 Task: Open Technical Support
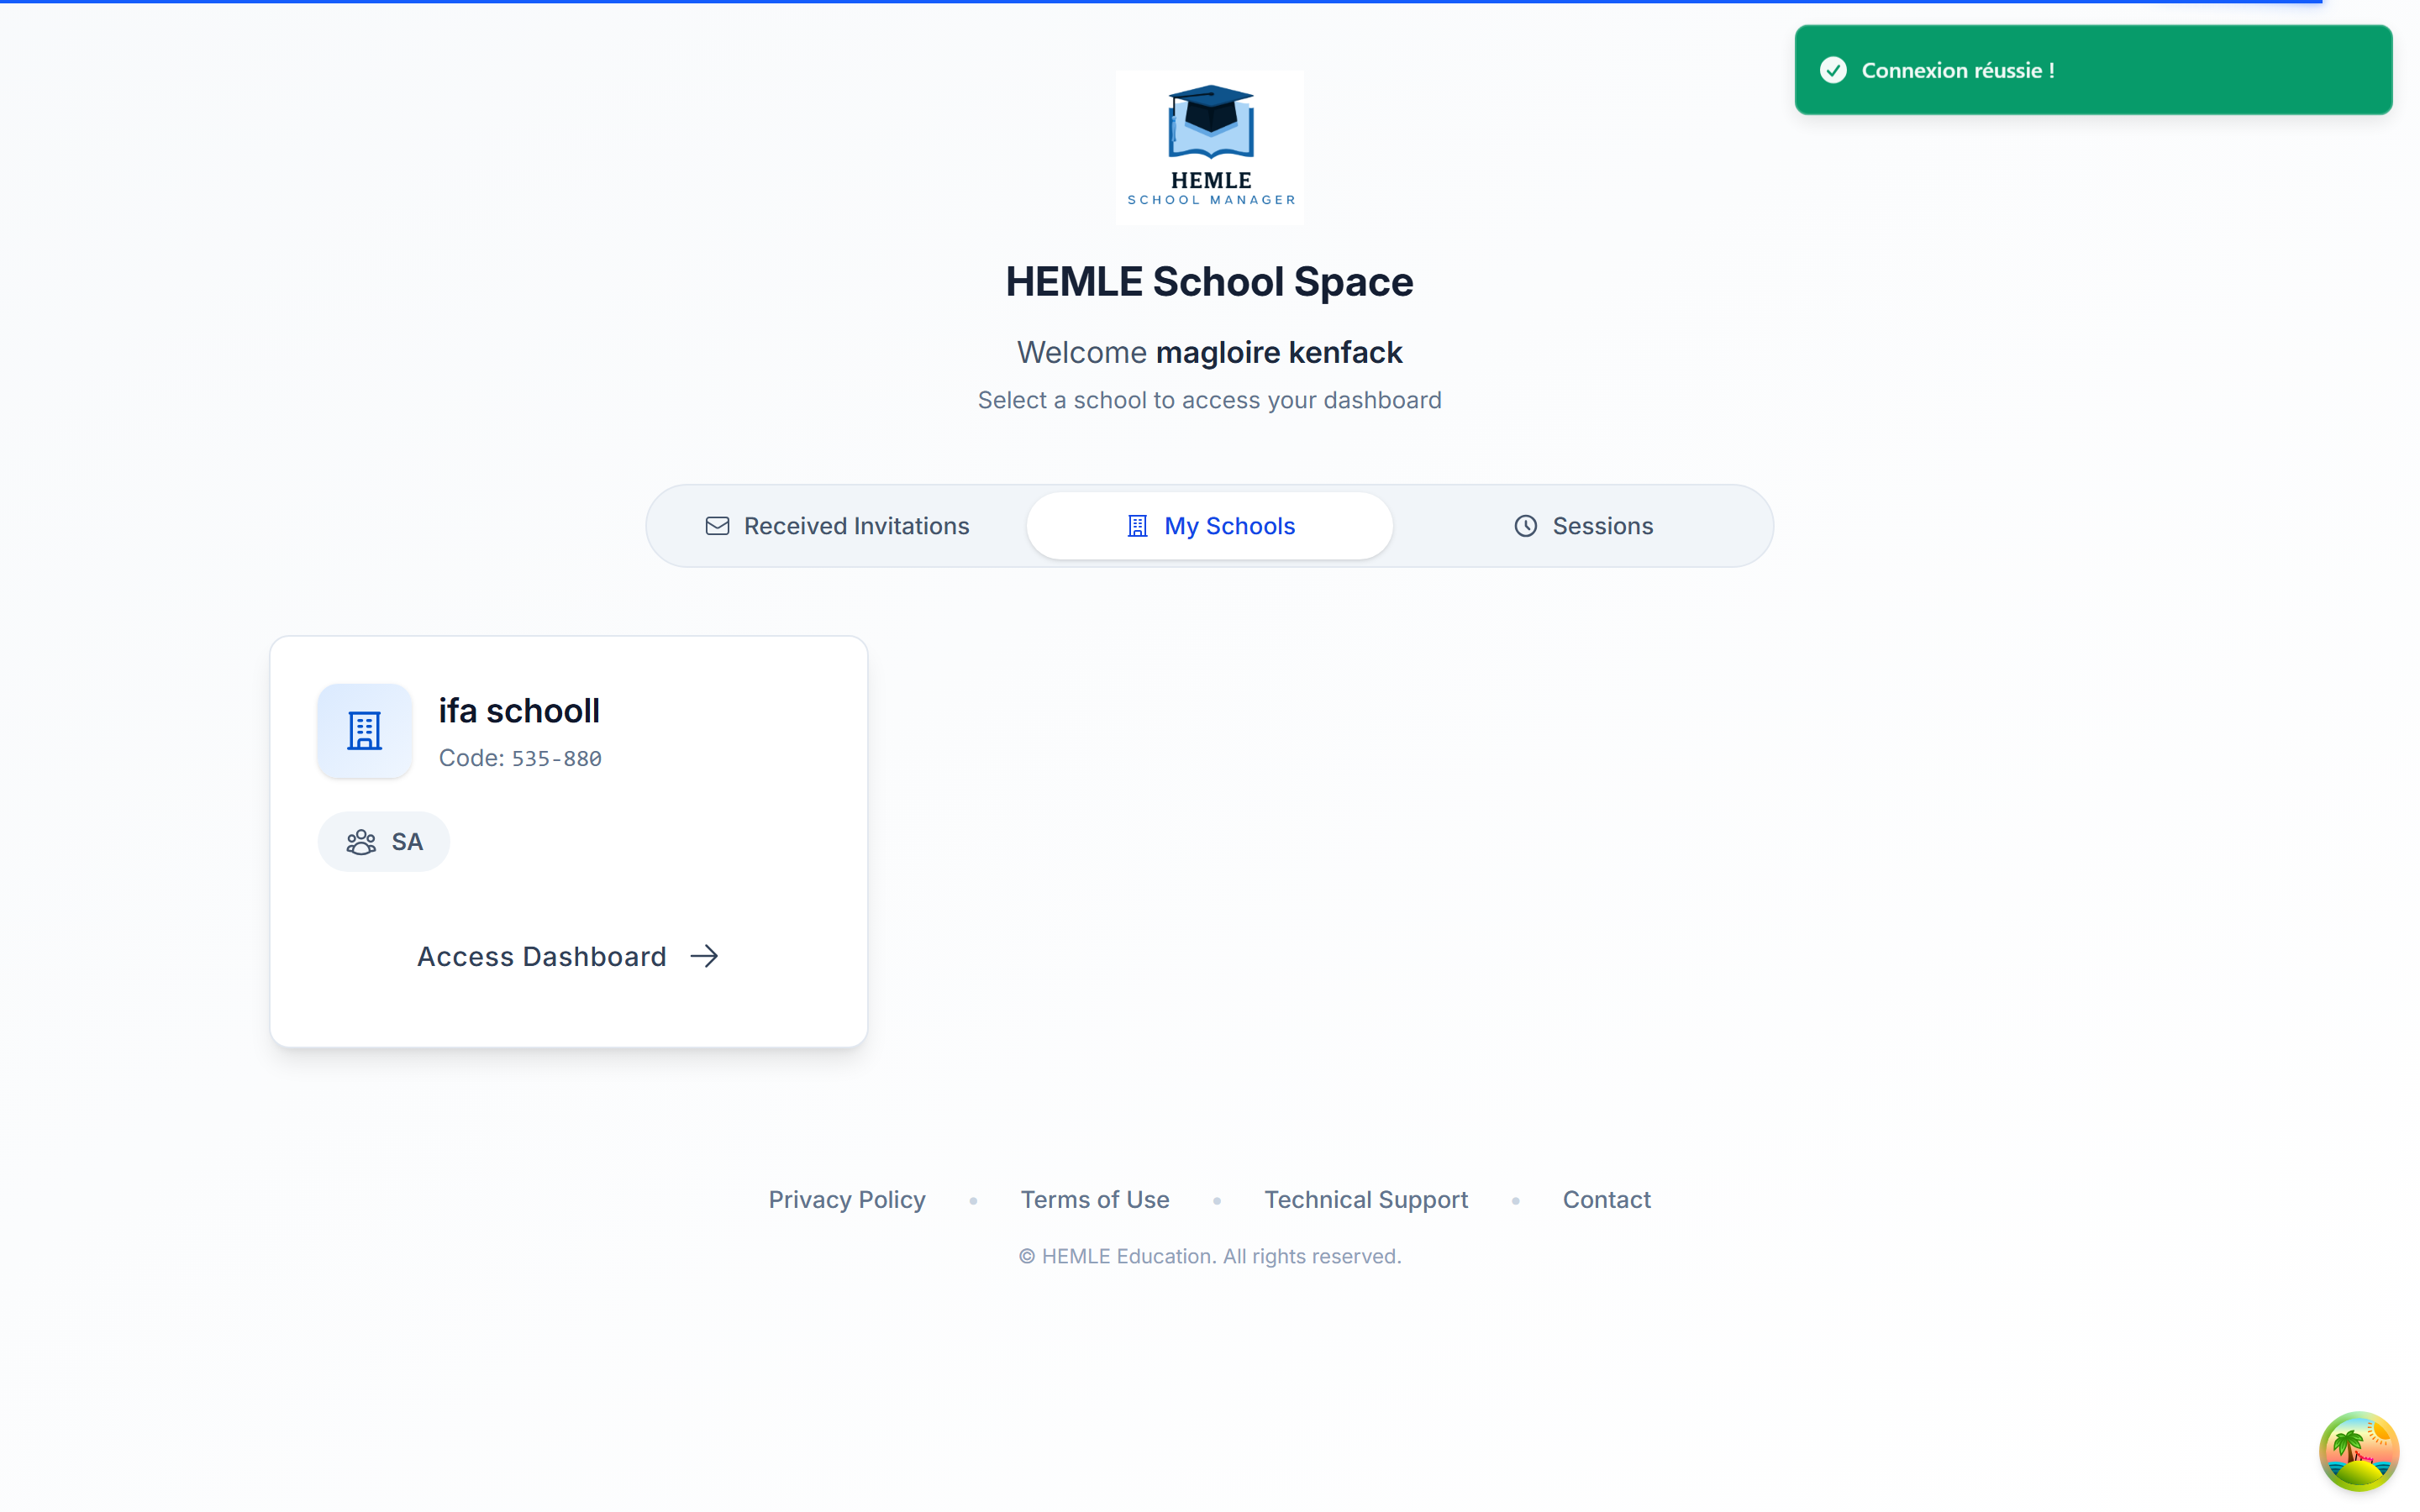[1366, 1199]
